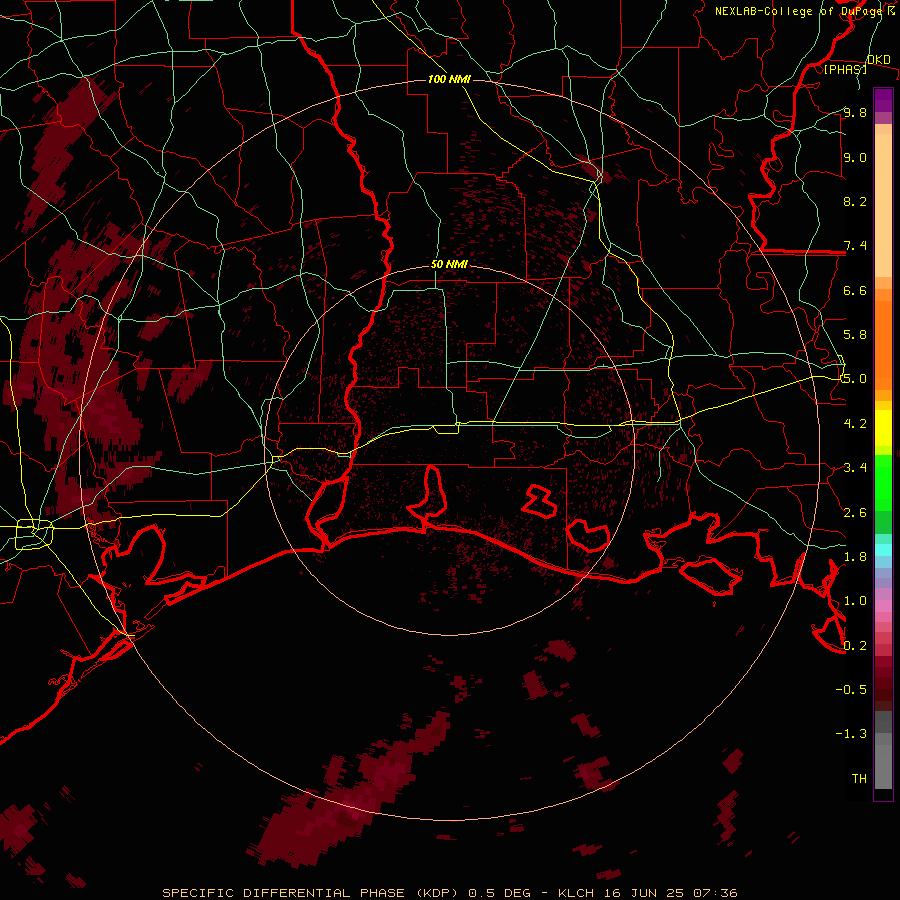Click the 5.0 value on color scale
The image size is (900, 900).
855,379
